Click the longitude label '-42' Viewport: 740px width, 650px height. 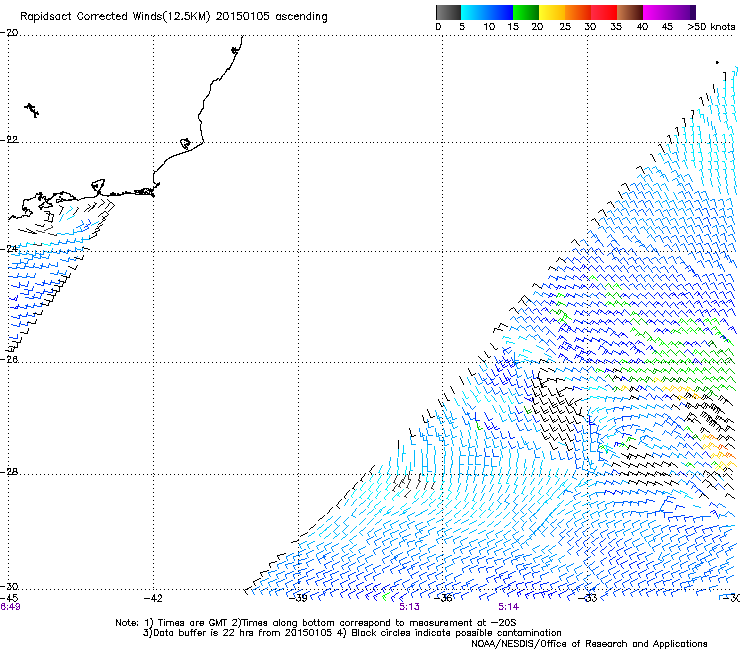(153, 598)
